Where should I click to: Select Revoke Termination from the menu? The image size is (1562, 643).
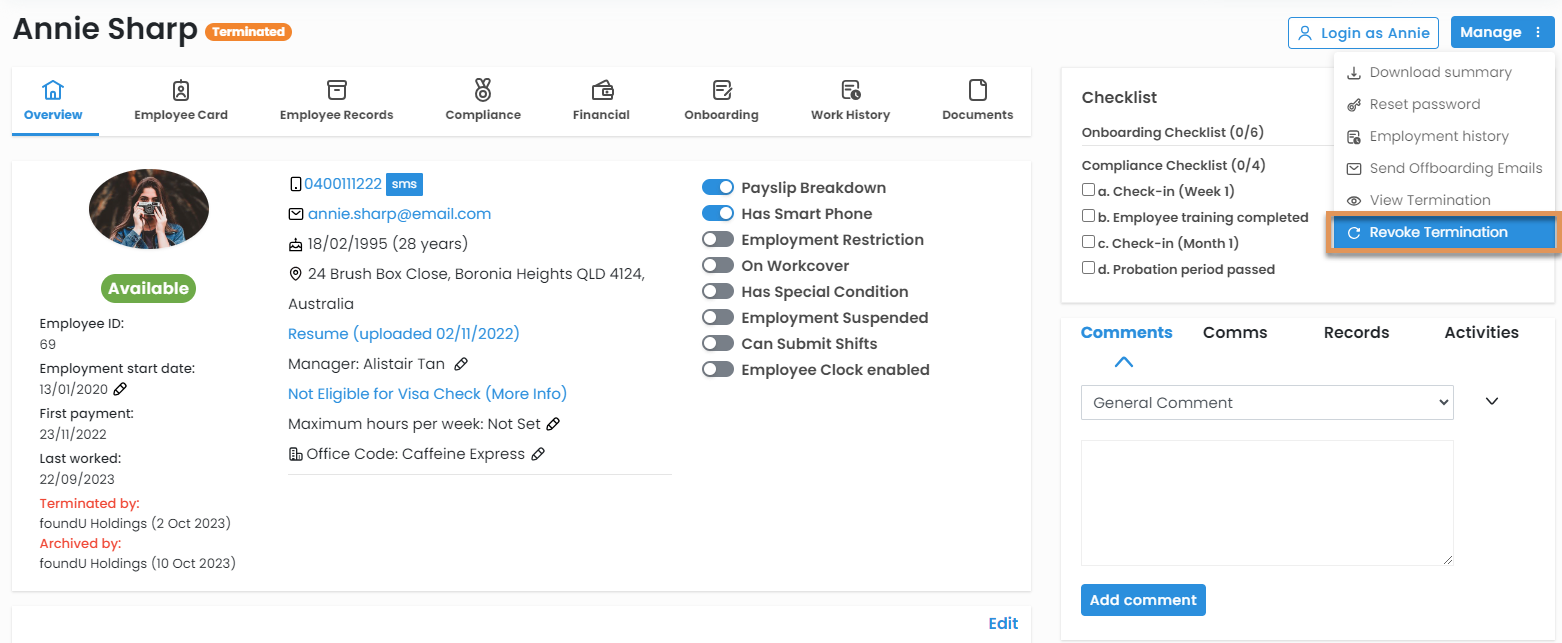(x=1438, y=232)
